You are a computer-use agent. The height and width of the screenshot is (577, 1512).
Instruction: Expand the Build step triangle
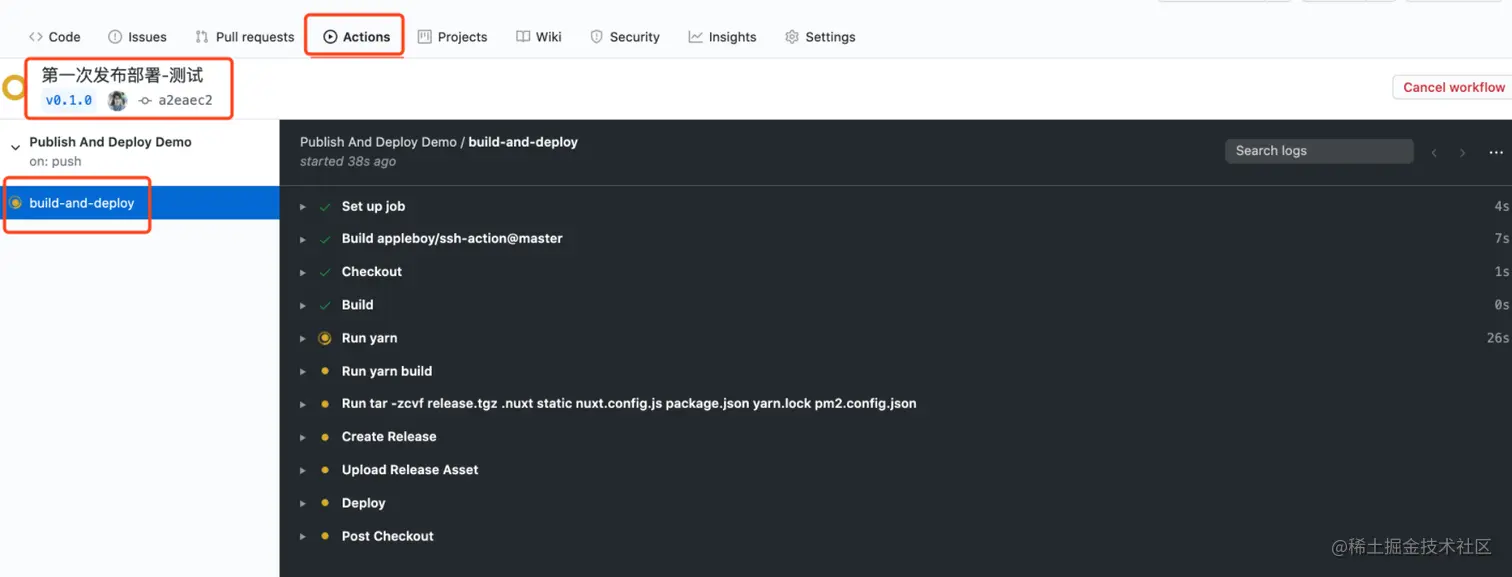pos(303,305)
